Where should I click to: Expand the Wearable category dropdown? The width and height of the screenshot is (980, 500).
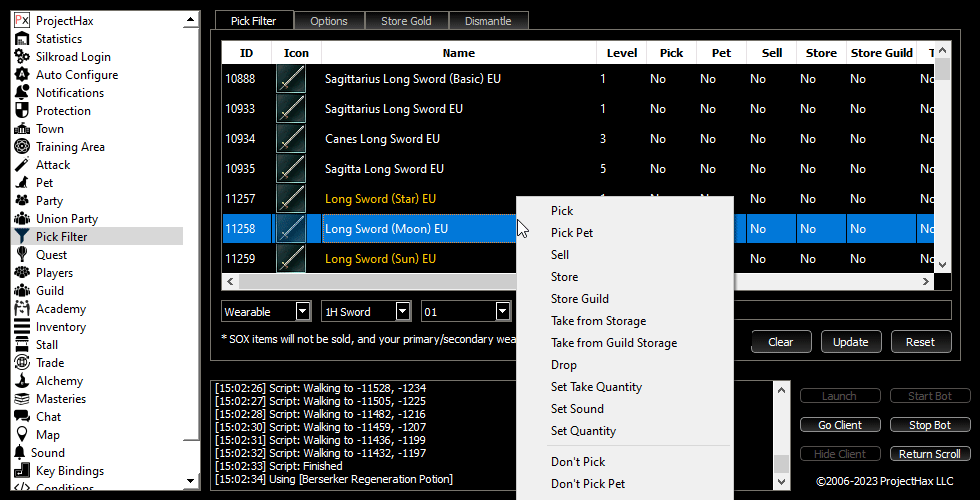pyautogui.click(x=303, y=312)
